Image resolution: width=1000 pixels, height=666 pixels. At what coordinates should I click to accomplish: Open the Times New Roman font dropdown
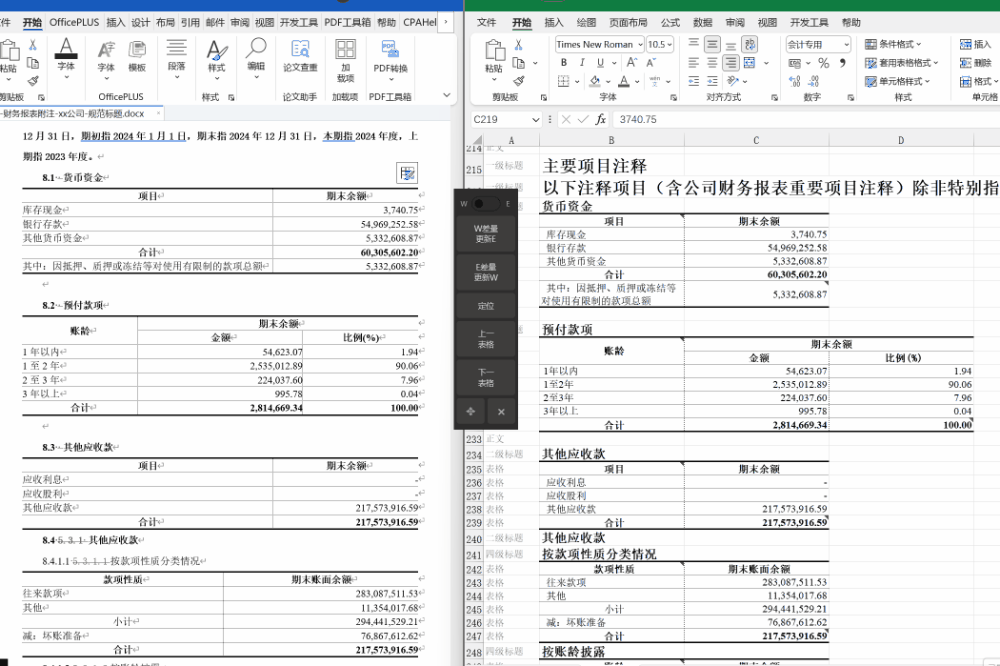click(640, 45)
